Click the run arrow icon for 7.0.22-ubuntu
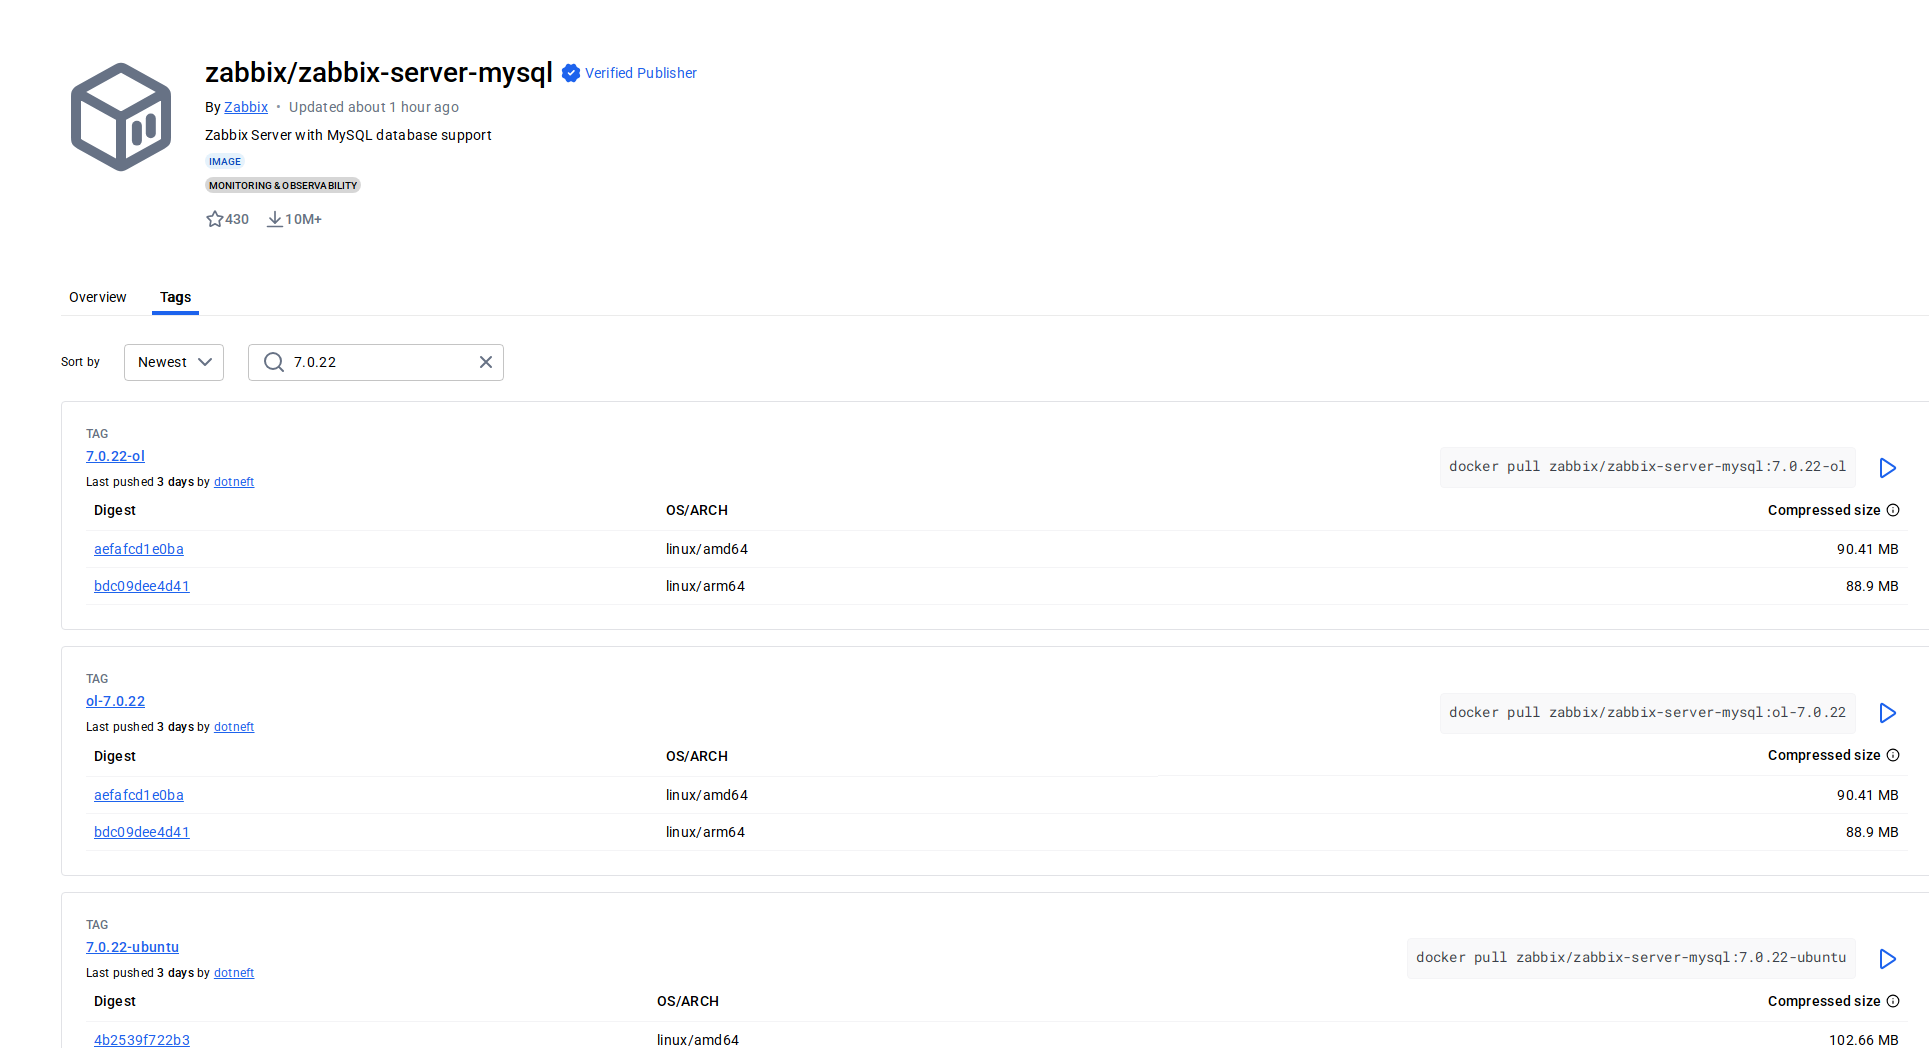Image resolution: width=1929 pixels, height=1048 pixels. click(1887, 959)
